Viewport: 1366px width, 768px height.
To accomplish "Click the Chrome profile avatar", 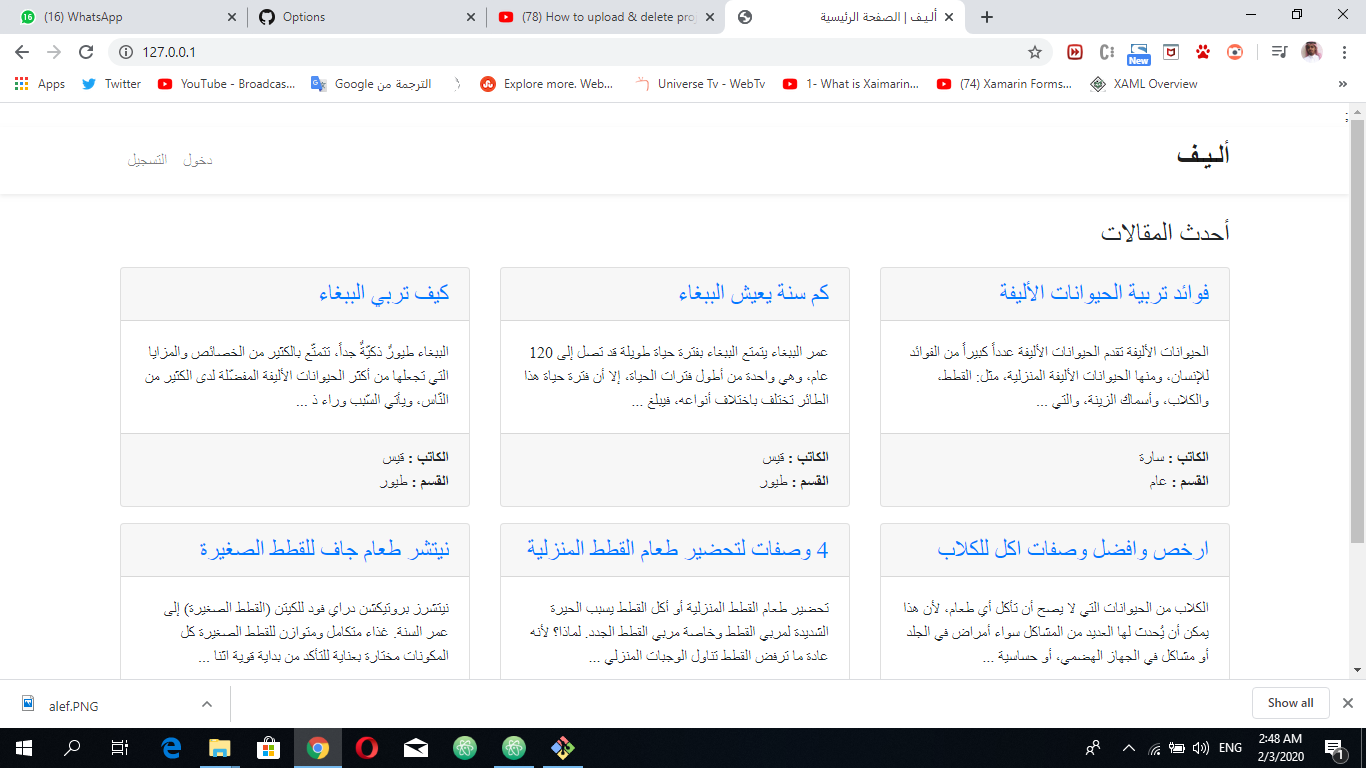I will point(1312,50).
